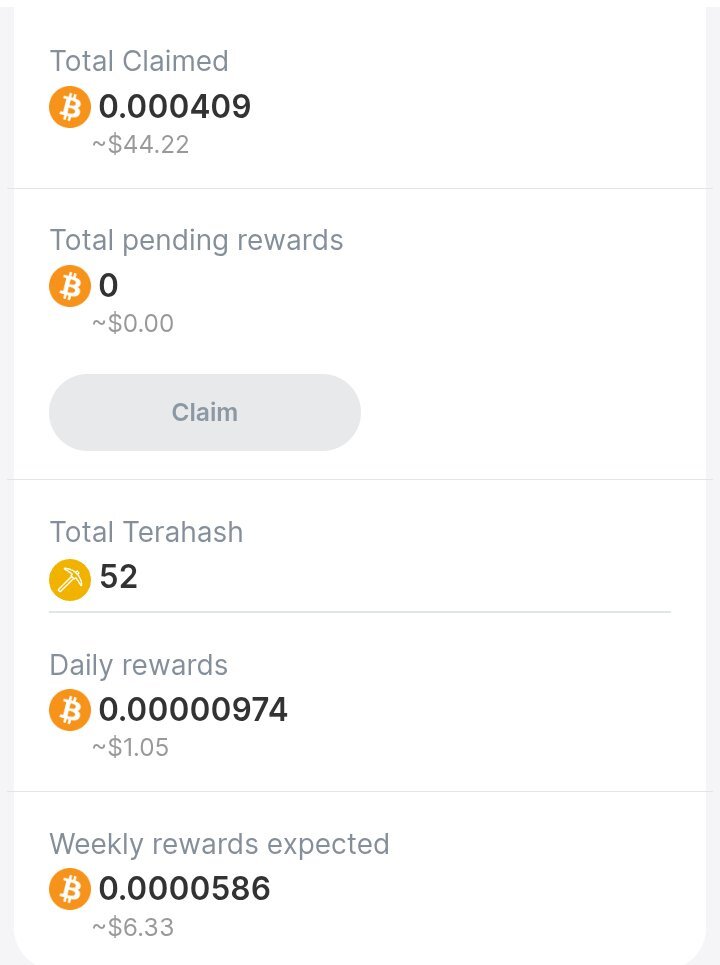Select the Weekly rewards expected label
This screenshot has width=720, height=965.
[219, 844]
